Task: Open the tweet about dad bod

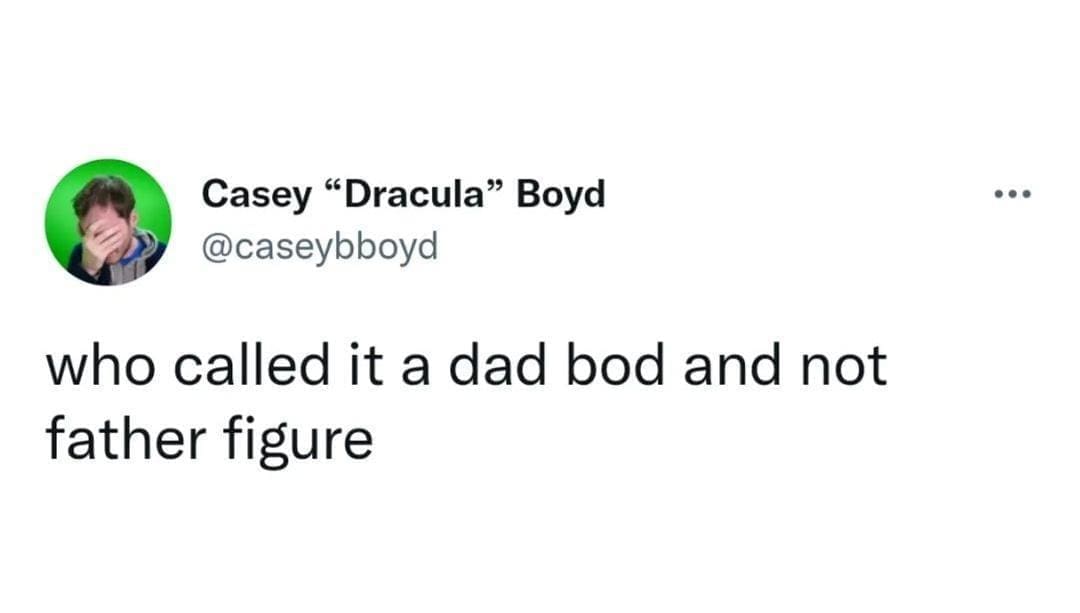Action: (465, 402)
